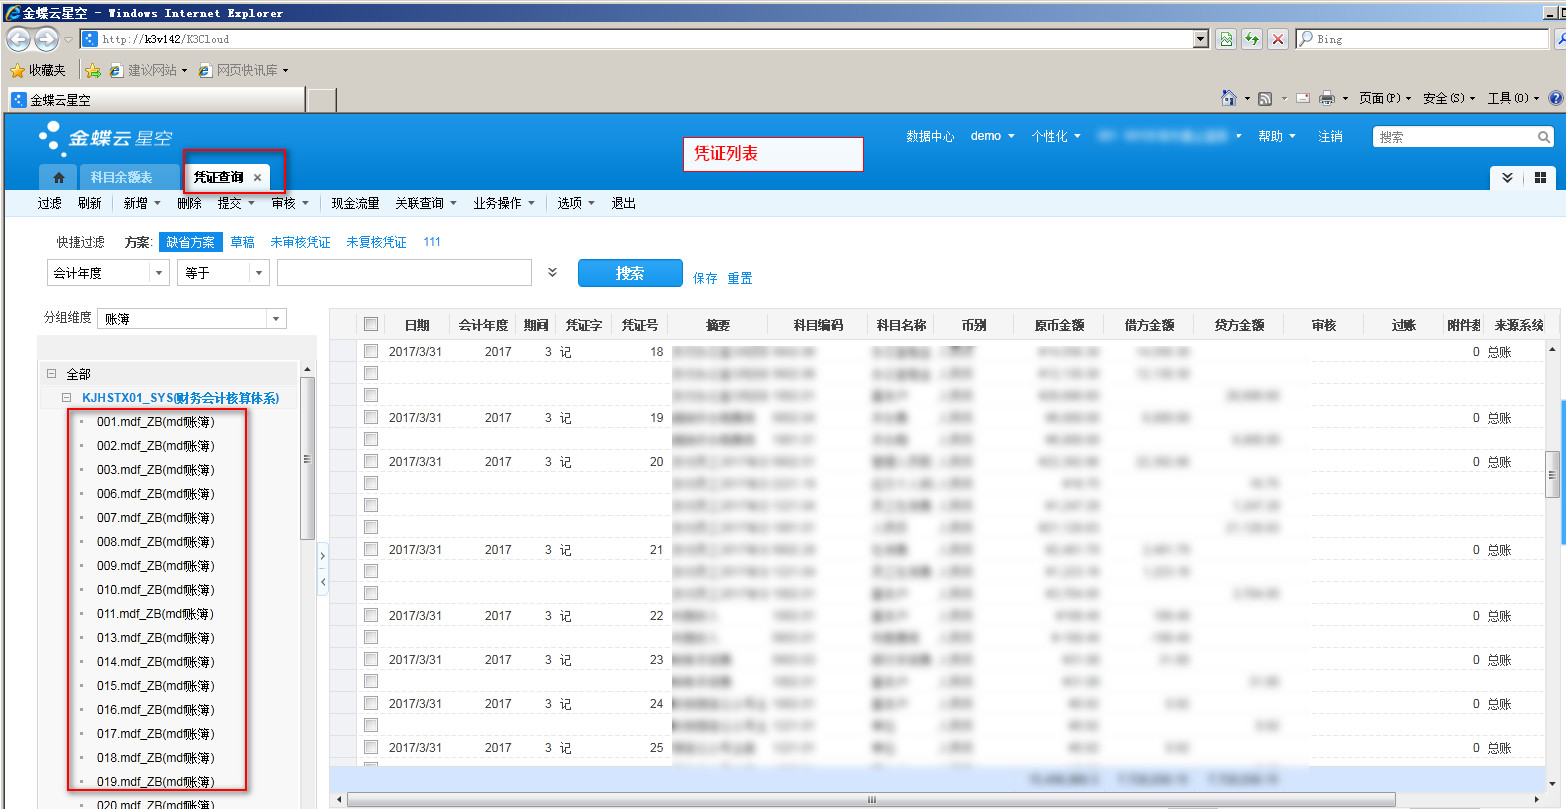Screen dimensions: 1566x809
Task: Click the IE stop loading X button
Action: click(1278, 39)
